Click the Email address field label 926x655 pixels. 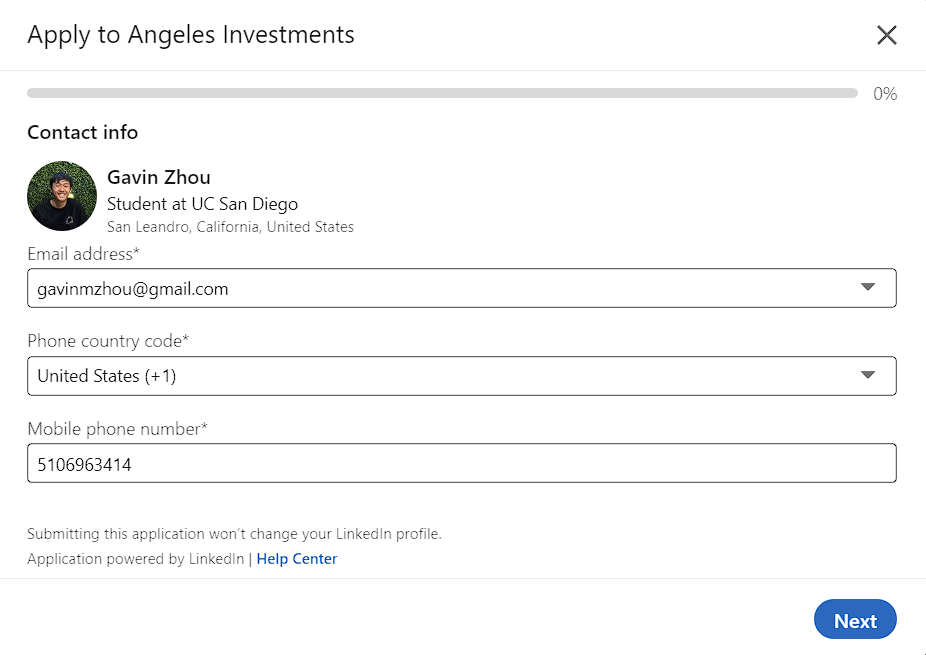coord(83,254)
